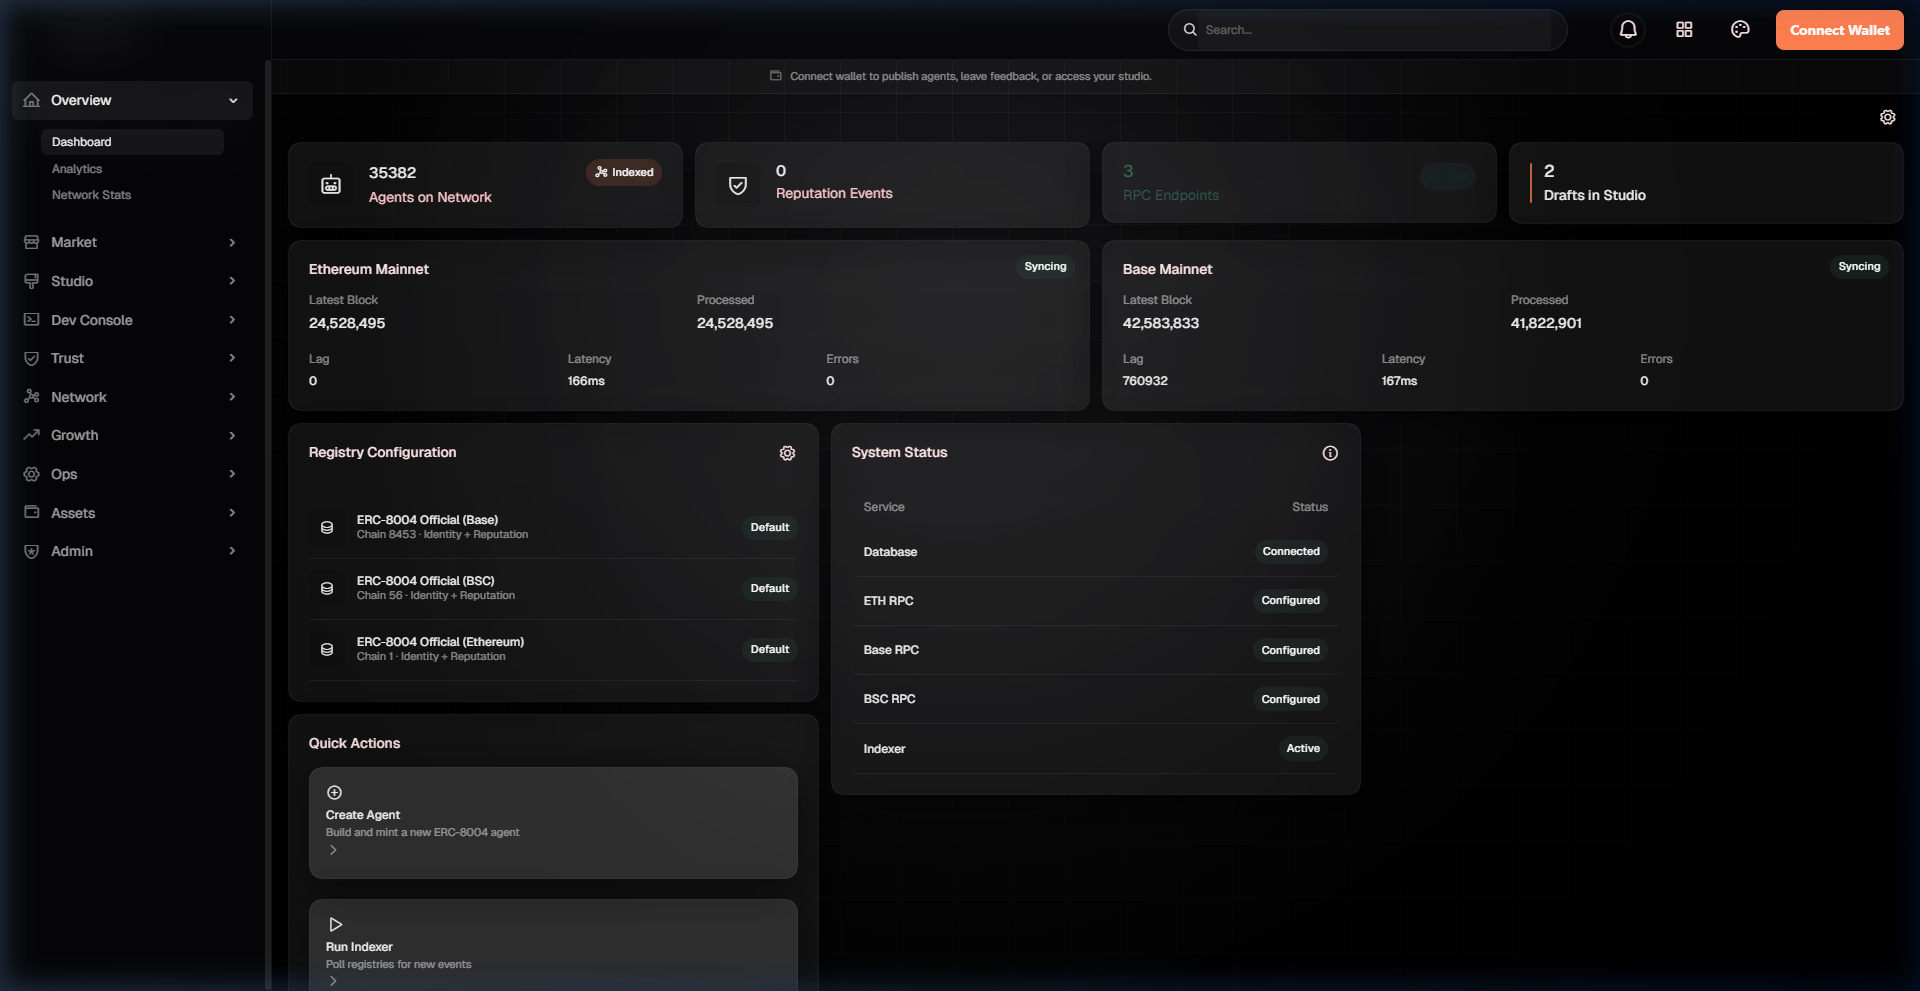Open the Growth trending-arrow icon
Image resolution: width=1920 pixels, height=991 pixels.
(31, 435)
